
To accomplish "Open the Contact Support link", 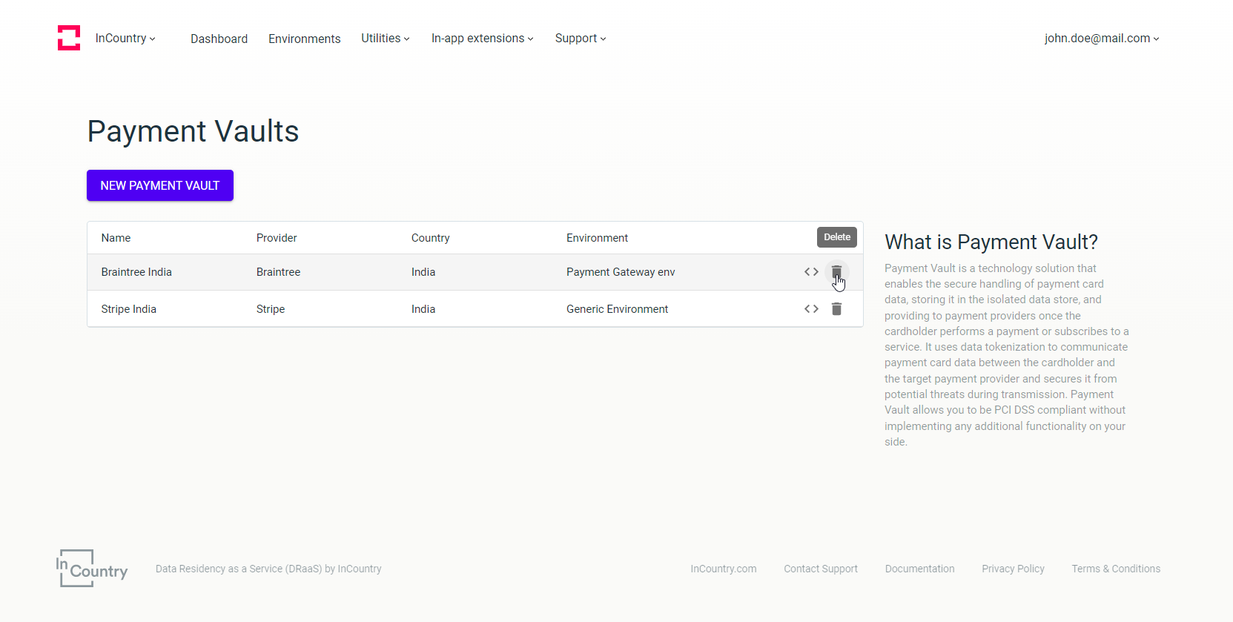I will coord(821,569).
